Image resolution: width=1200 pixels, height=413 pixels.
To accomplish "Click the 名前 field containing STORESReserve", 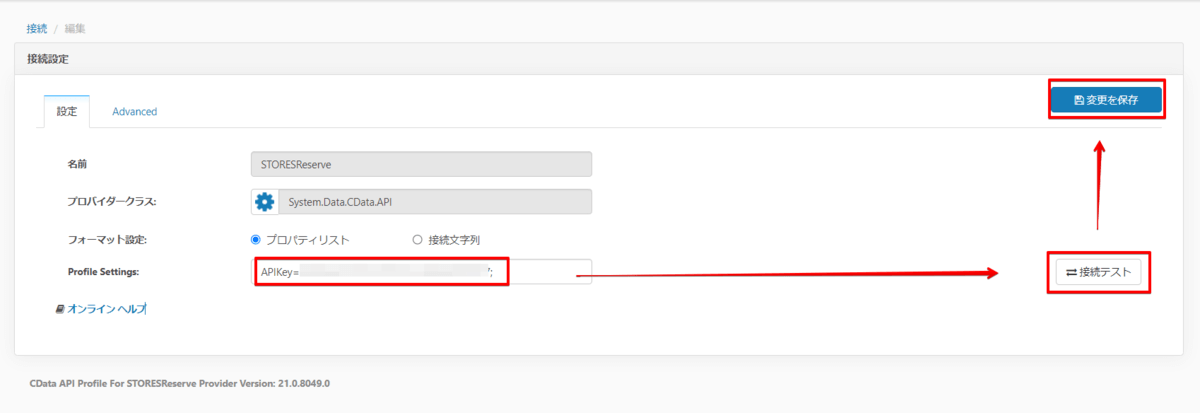I will pos(420,164).
